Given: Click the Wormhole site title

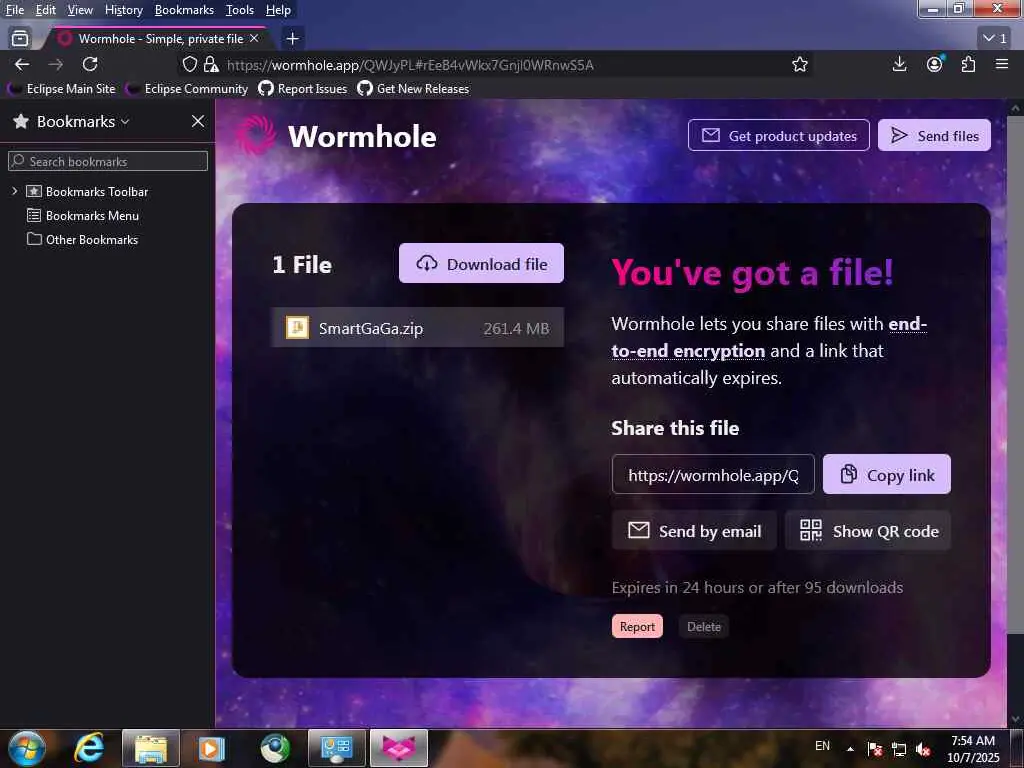Looking at the screenshot, I should (x=362, y=136).
